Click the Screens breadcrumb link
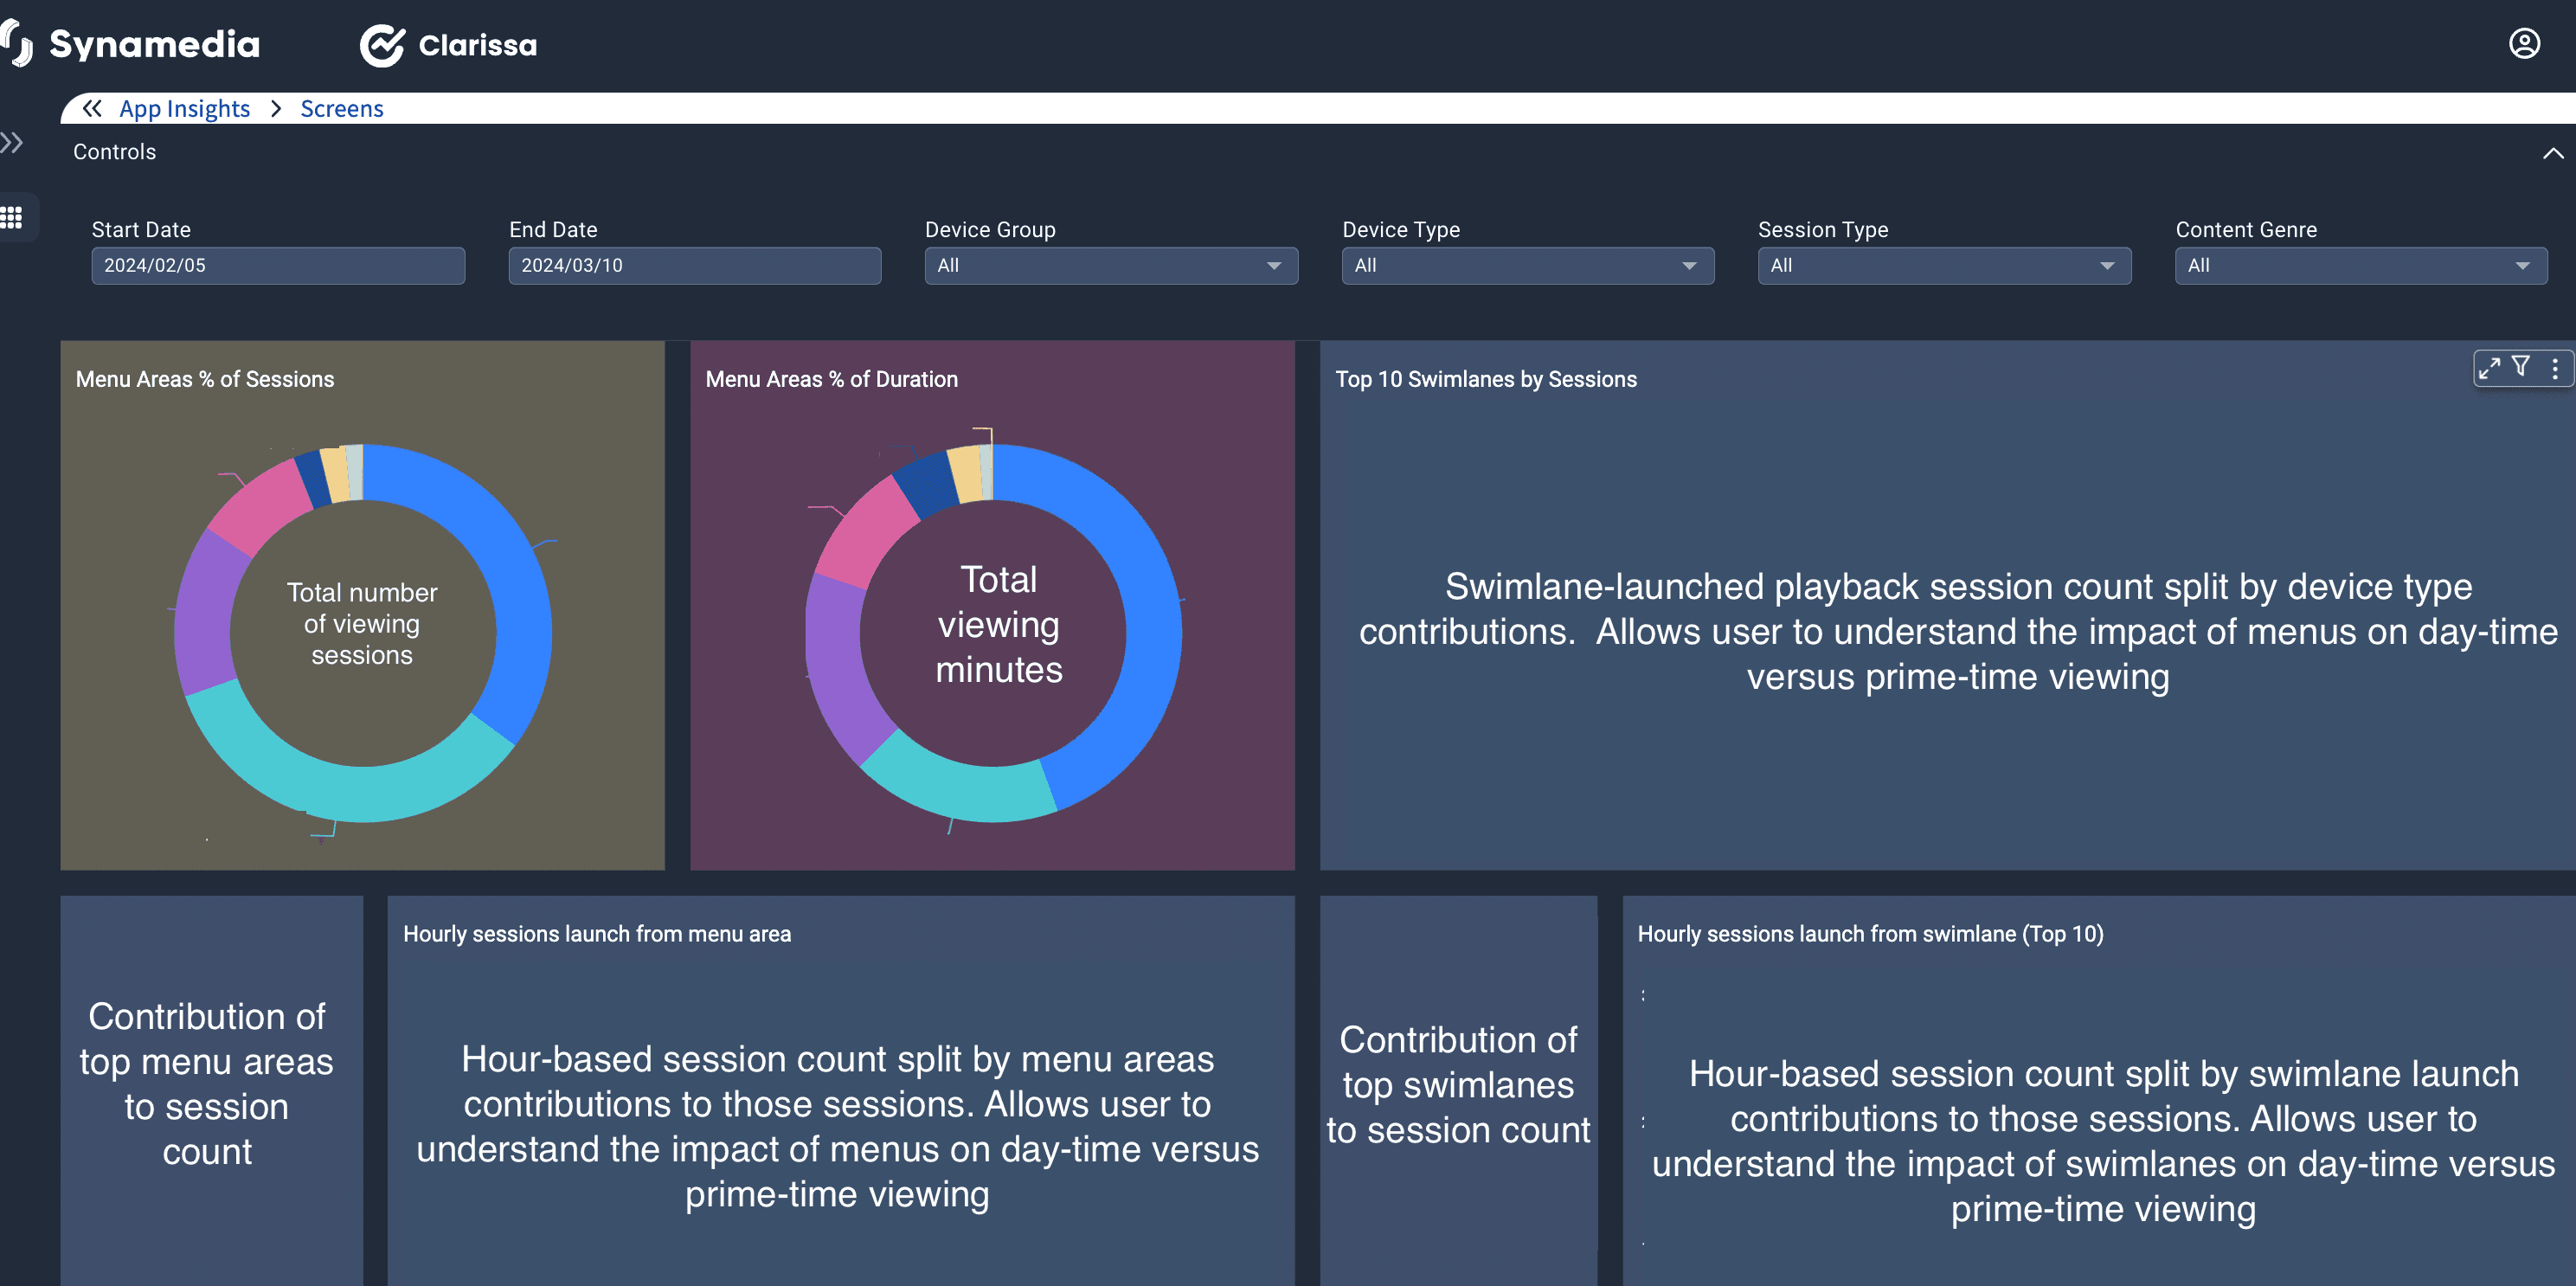This screenshot has height=1286, width=2576. pos(341,108)
